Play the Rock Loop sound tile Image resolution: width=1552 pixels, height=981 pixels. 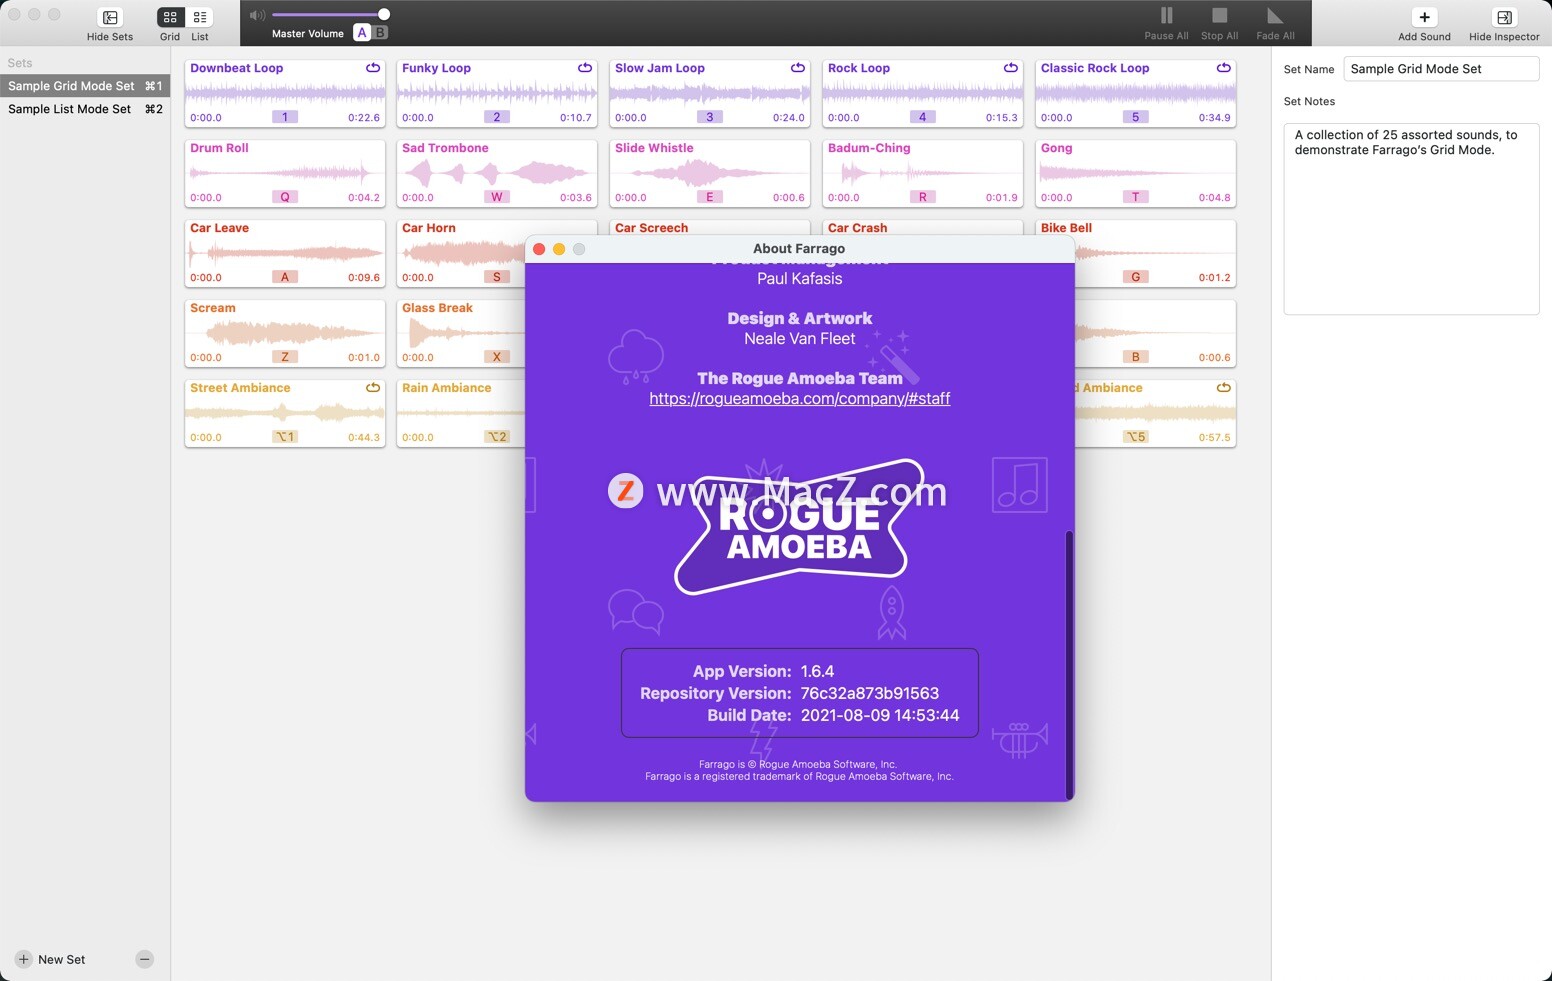(x=923, y=94)
